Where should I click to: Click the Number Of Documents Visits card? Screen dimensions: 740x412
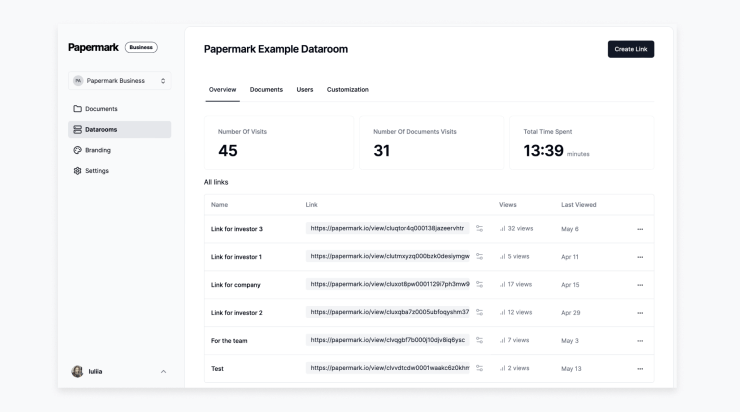coord(431,143)
